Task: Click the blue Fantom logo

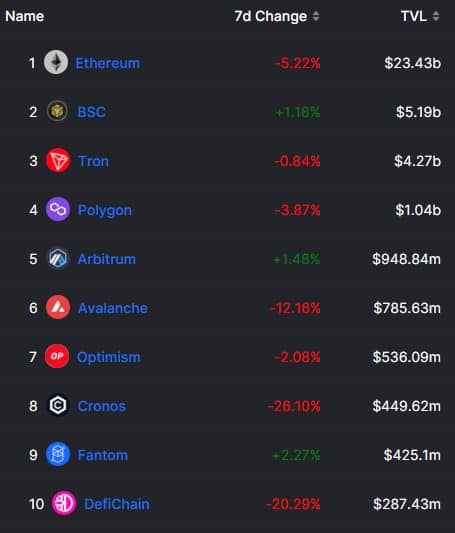Action: pos(58,454)
